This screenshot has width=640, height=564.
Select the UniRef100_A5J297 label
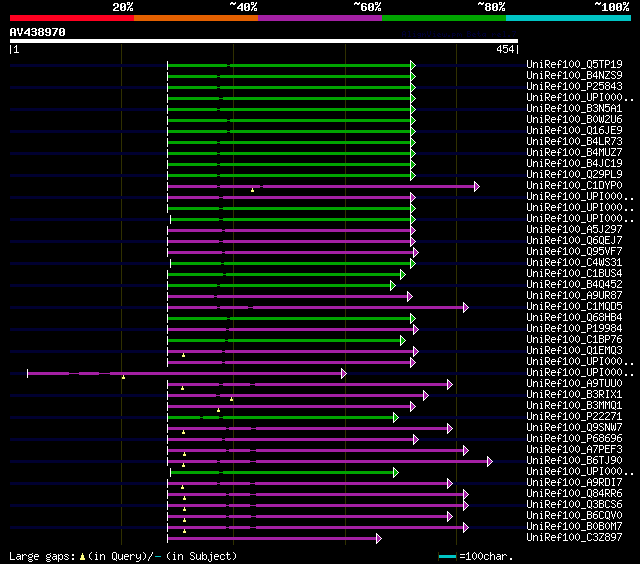pyautogui.click(x=574, y=230)
